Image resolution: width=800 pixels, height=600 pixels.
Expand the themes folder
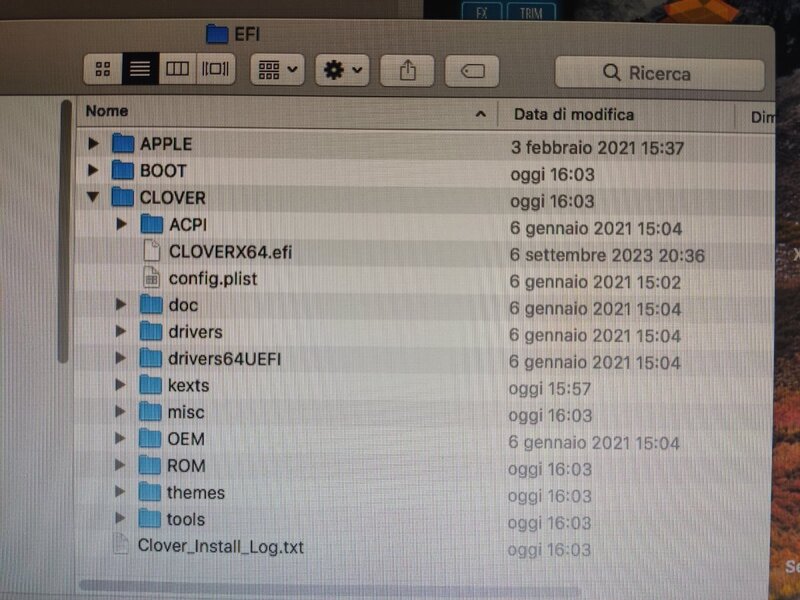click(120, 491)
